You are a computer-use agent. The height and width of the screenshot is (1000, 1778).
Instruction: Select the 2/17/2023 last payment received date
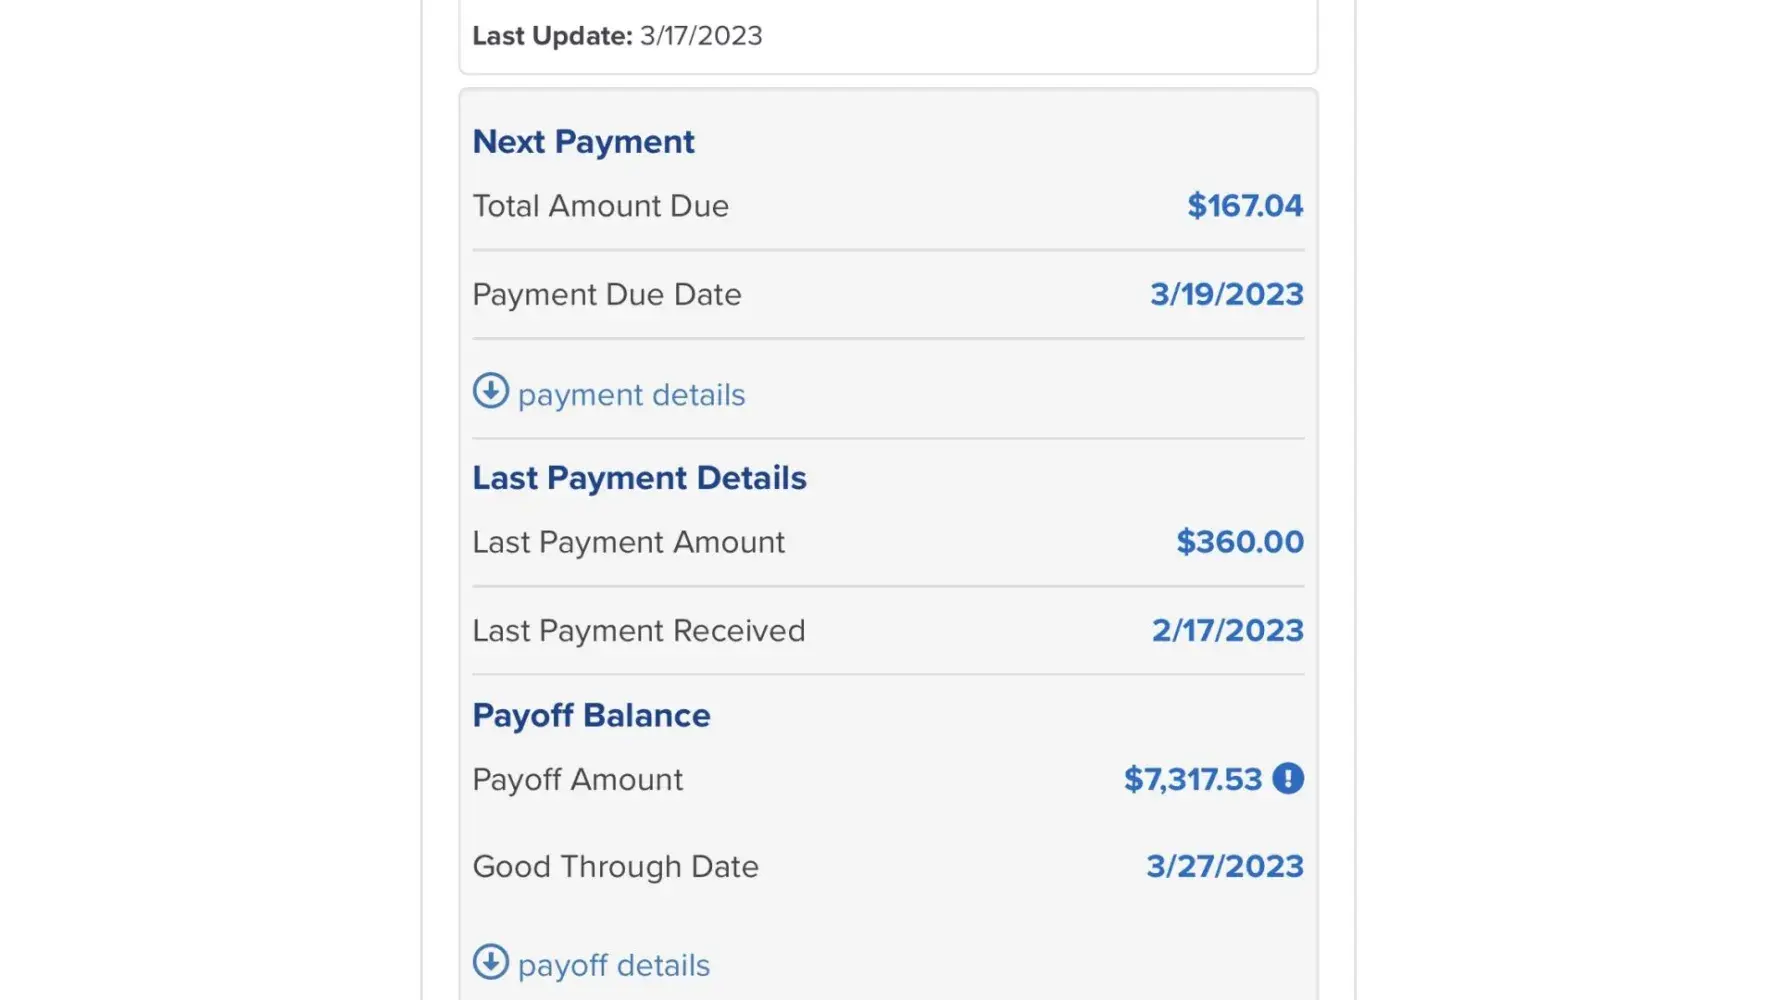(1227, 630)
